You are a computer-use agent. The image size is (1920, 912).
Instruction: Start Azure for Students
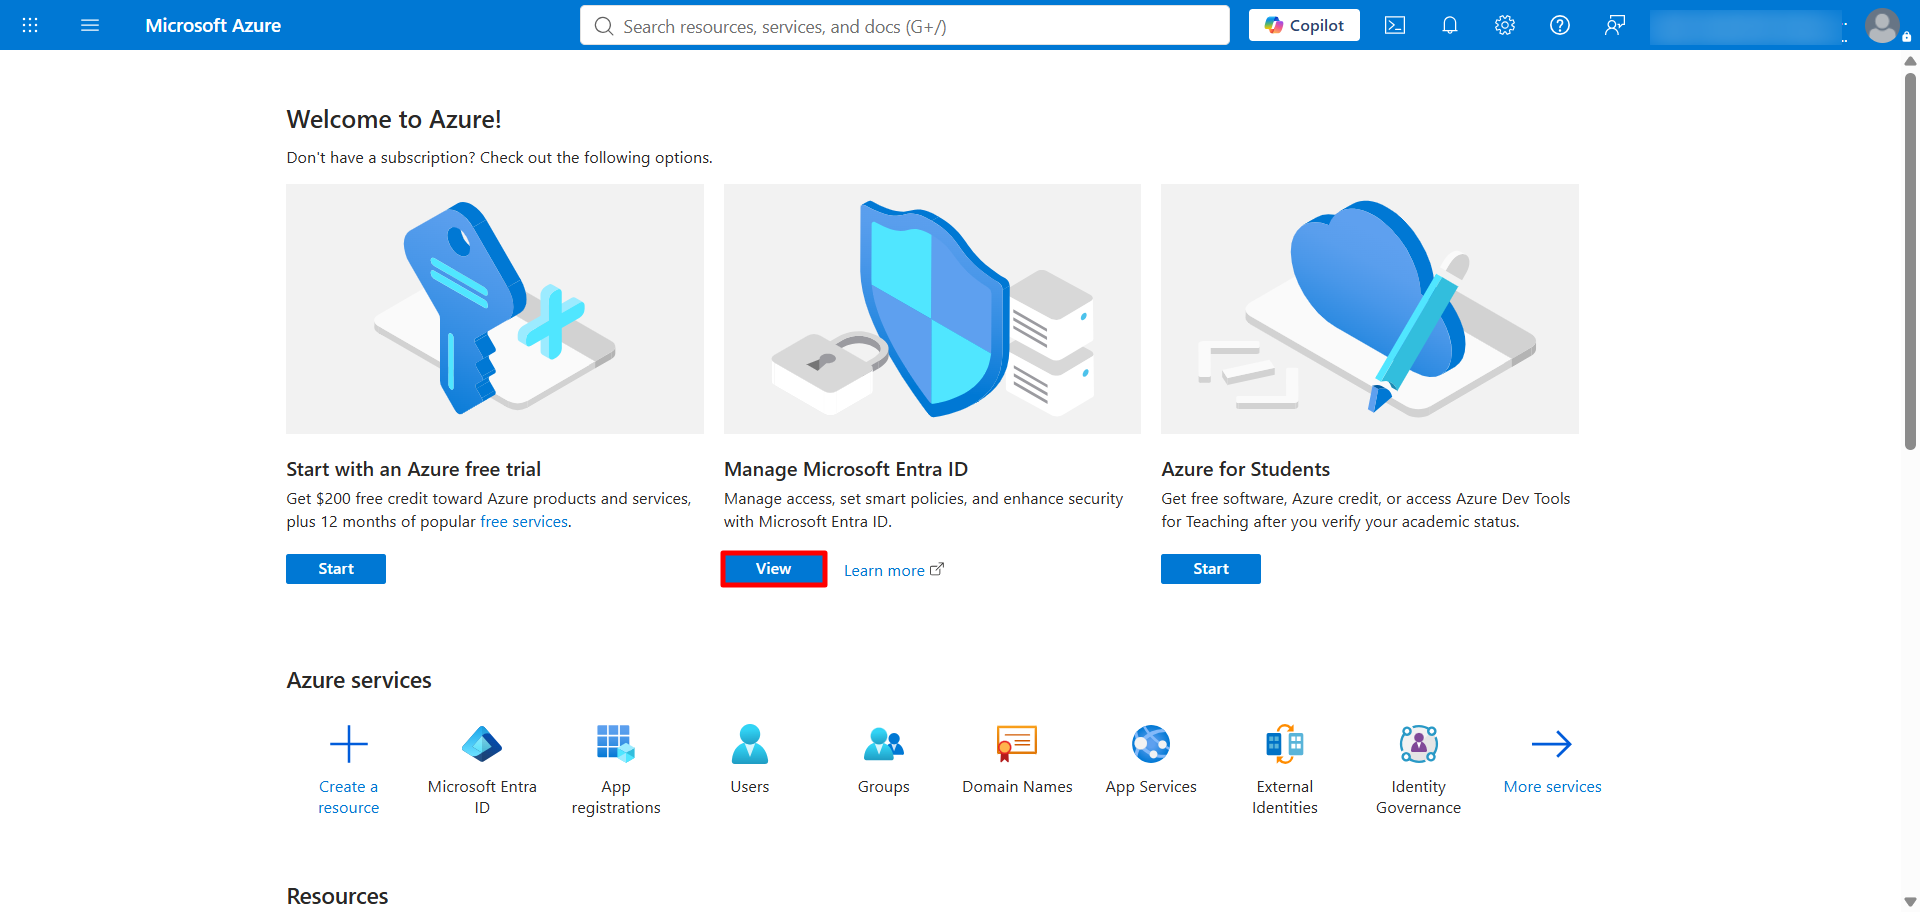[x=1211, y=569]
